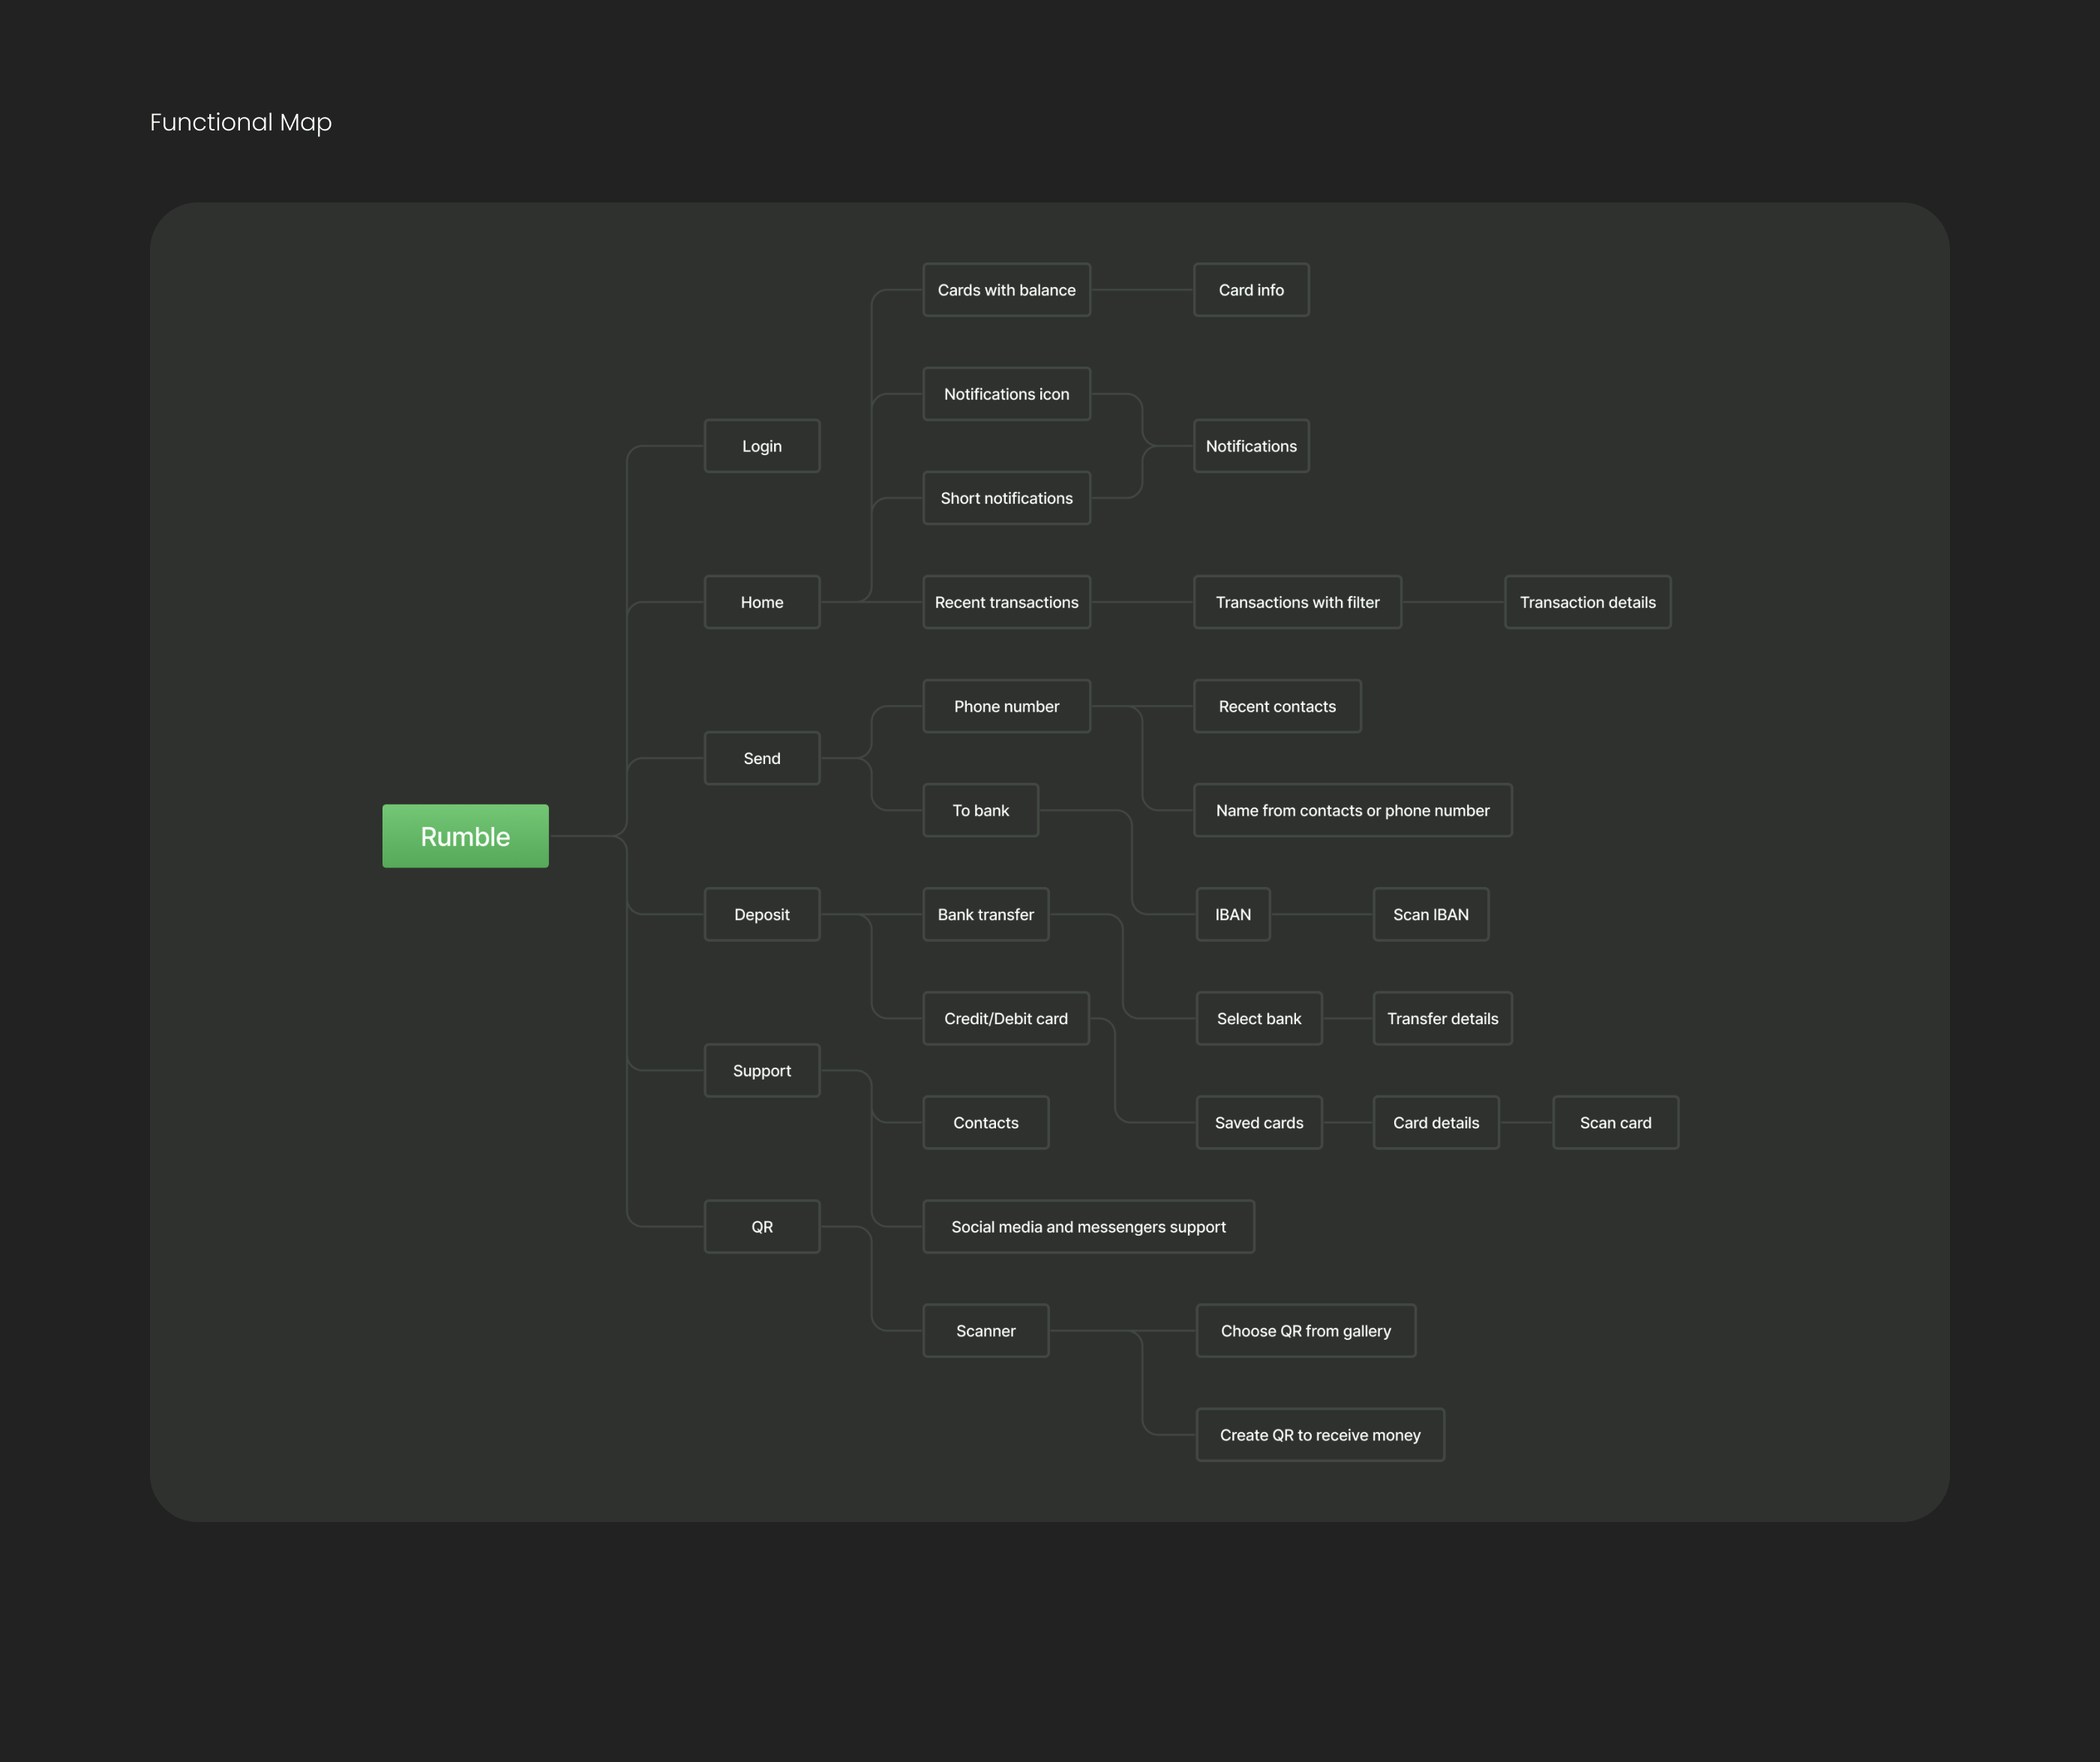Click the Functional Map title text
Screen dimensions: 2100x1762
pyautogui.click(x=240, y=122)
